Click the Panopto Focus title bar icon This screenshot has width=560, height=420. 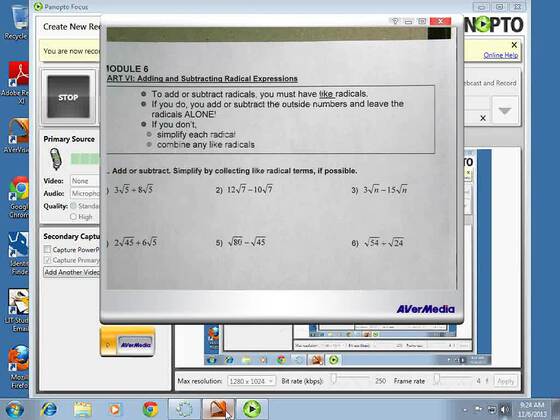[x=38, y=6]
